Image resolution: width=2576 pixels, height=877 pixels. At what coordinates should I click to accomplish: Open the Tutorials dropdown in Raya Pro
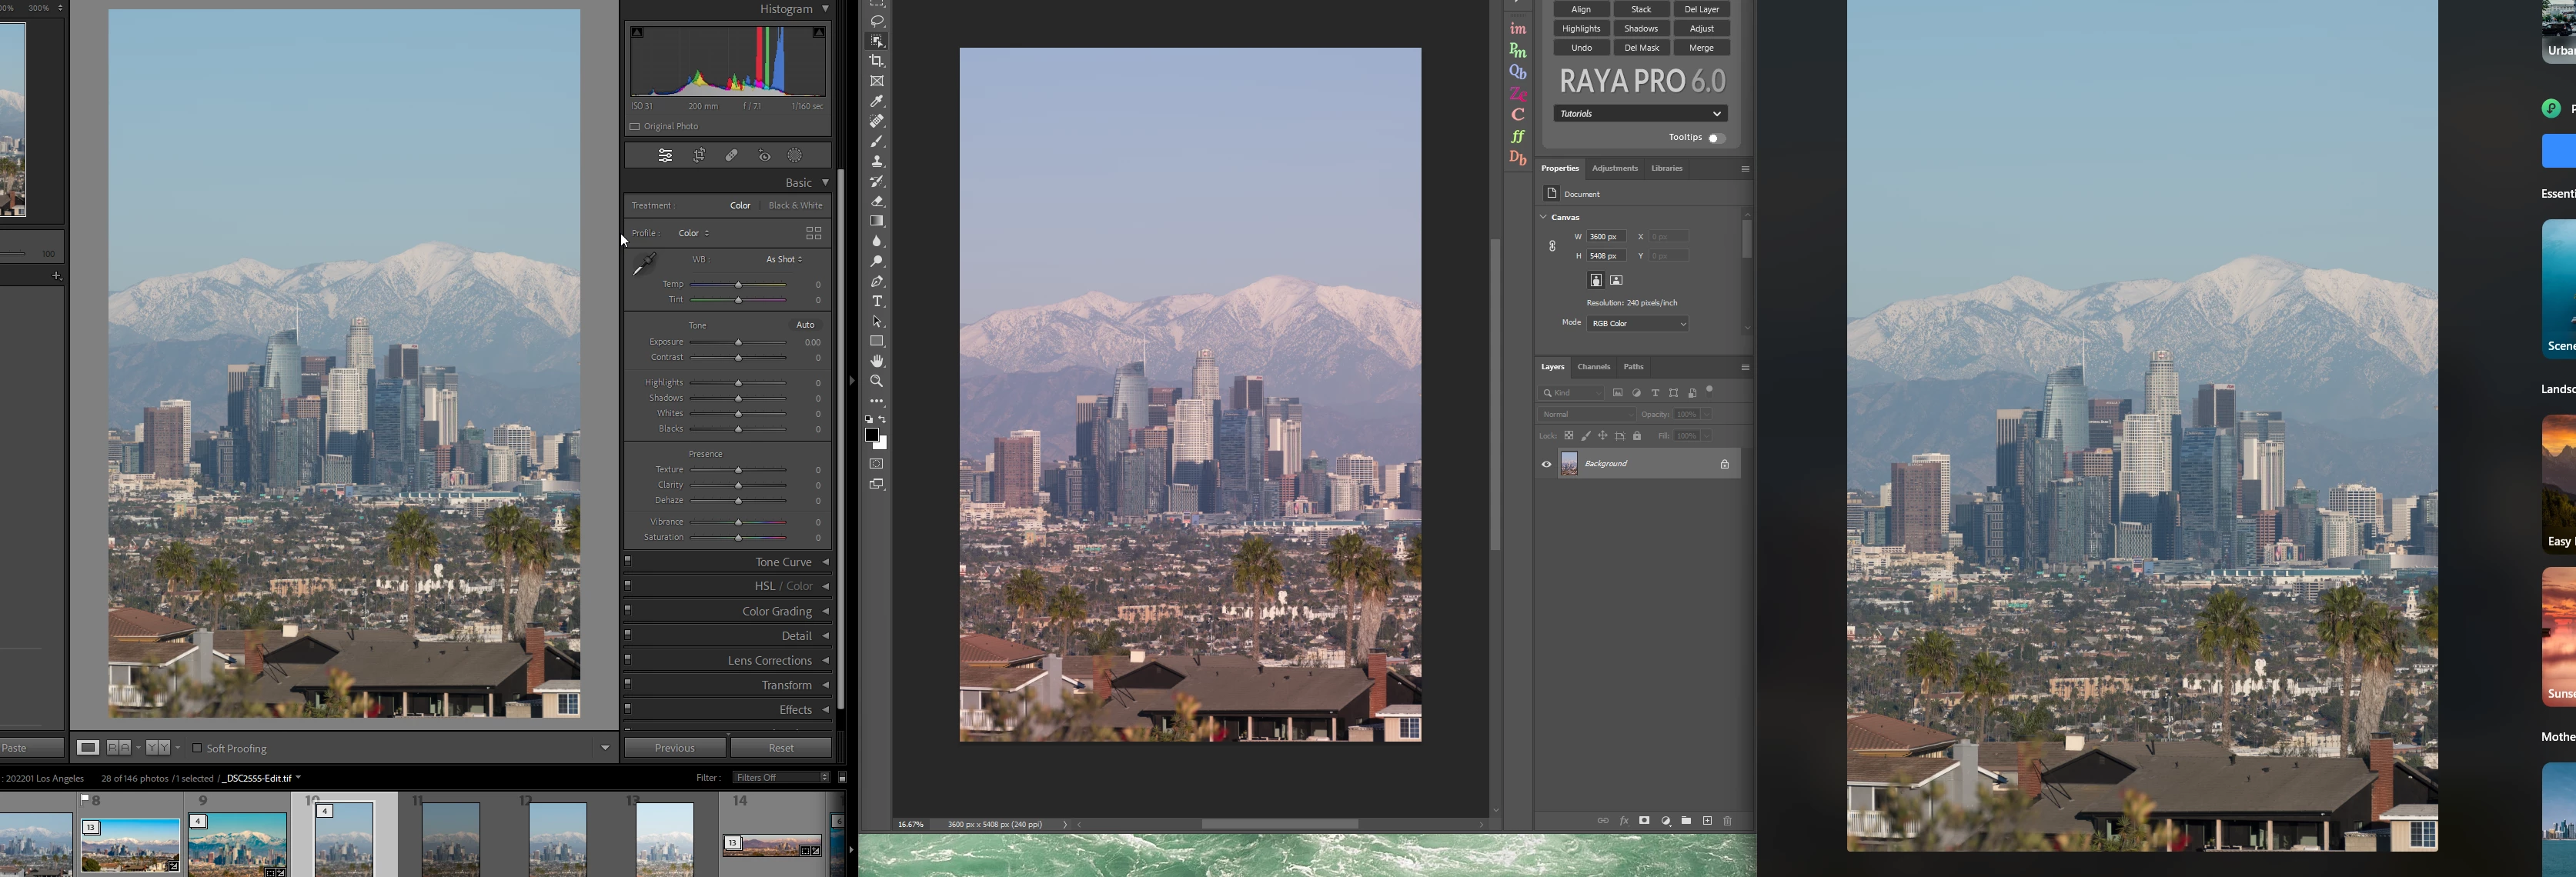1640,113
